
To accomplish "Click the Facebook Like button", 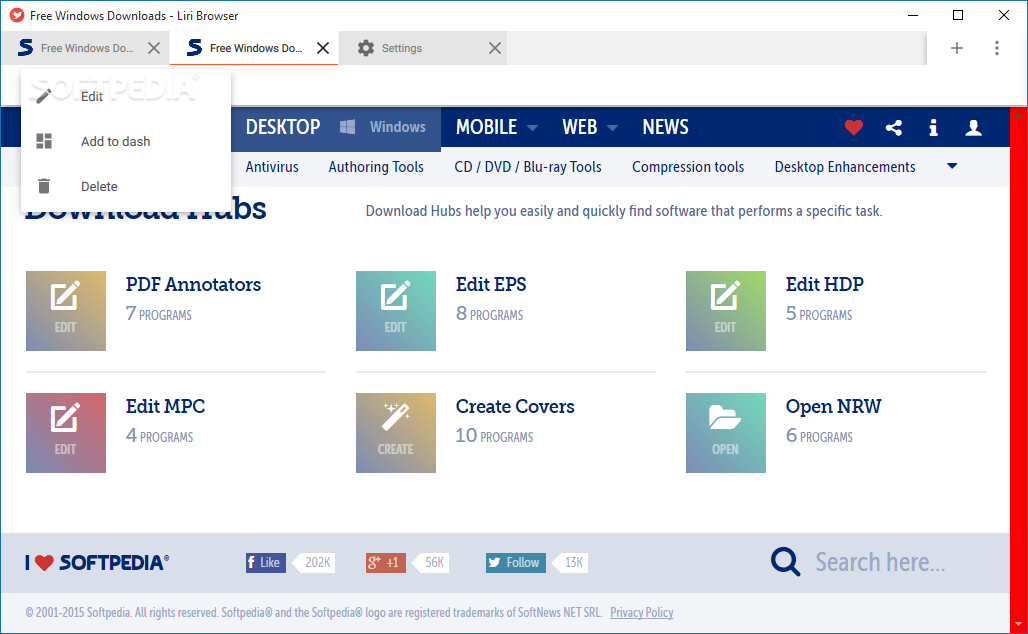I will pyautogui.click(x=266, y=563).
